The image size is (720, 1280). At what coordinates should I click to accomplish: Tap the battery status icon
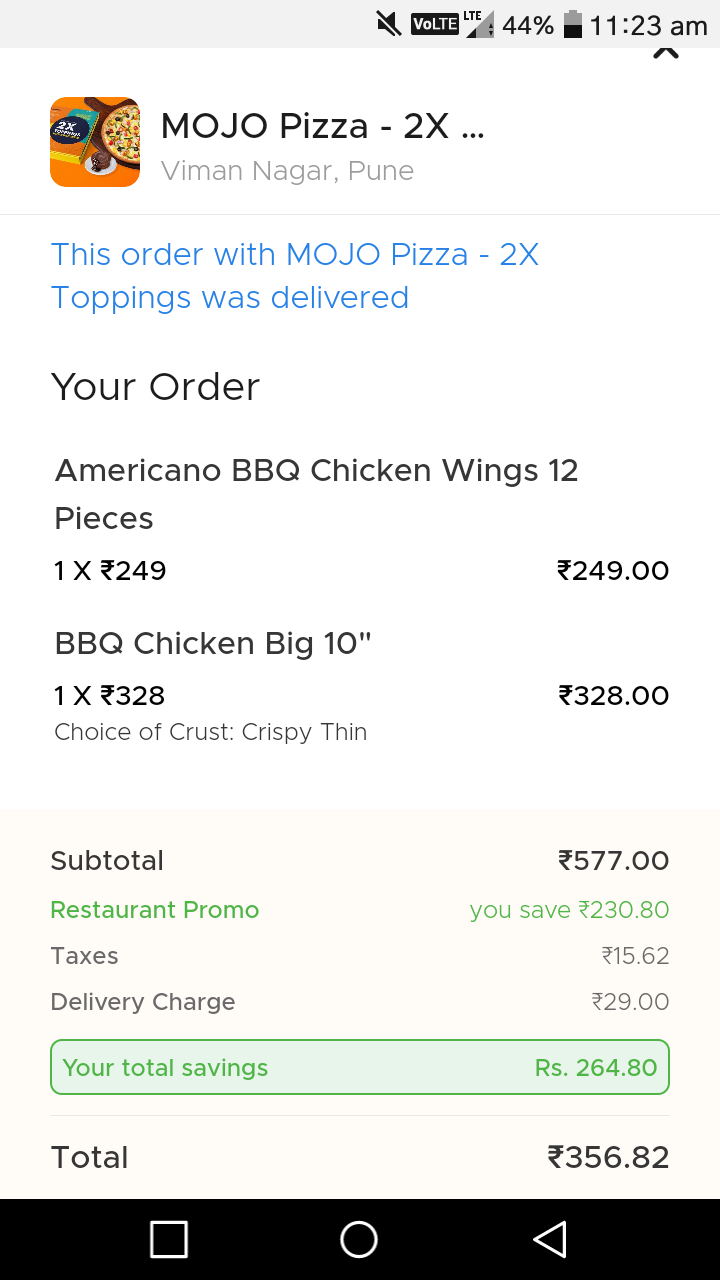click(573, 24)
